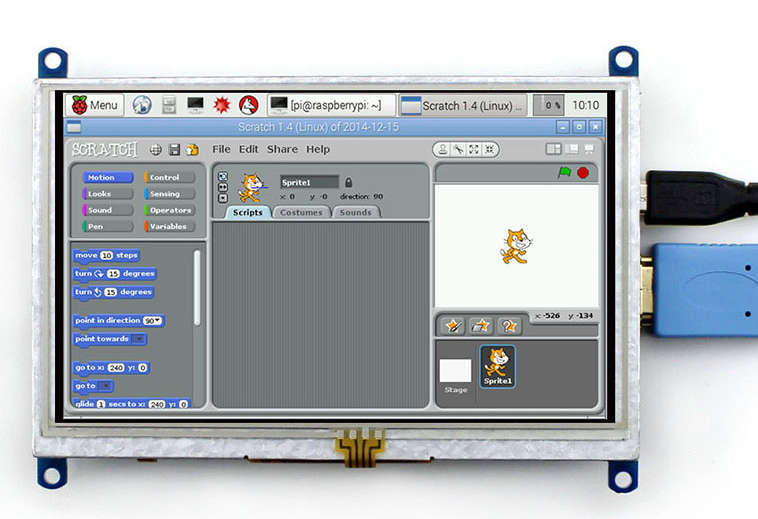Screen dimensions: 758x519
Task: Click the share project icon beside save
Action: [x=192, y=150]
